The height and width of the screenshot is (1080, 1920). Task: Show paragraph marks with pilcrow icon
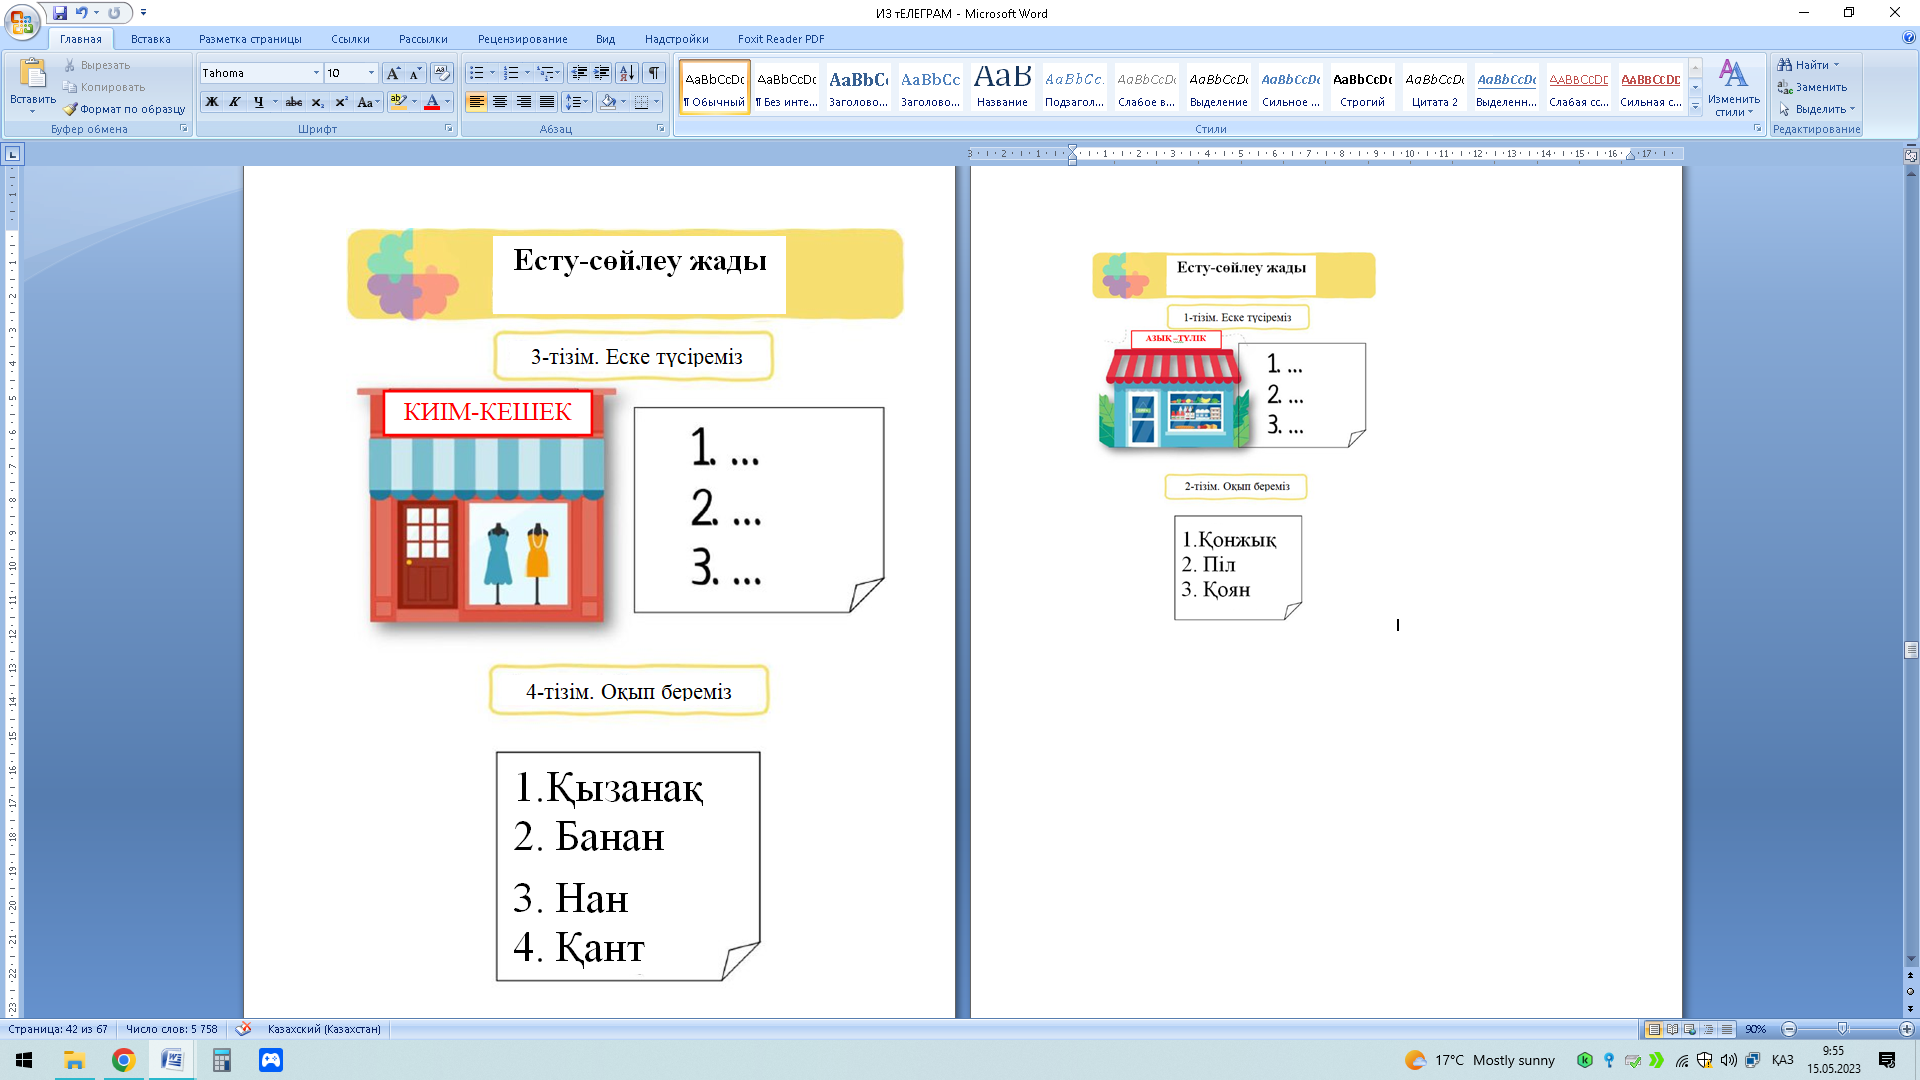tap(654, 73)
